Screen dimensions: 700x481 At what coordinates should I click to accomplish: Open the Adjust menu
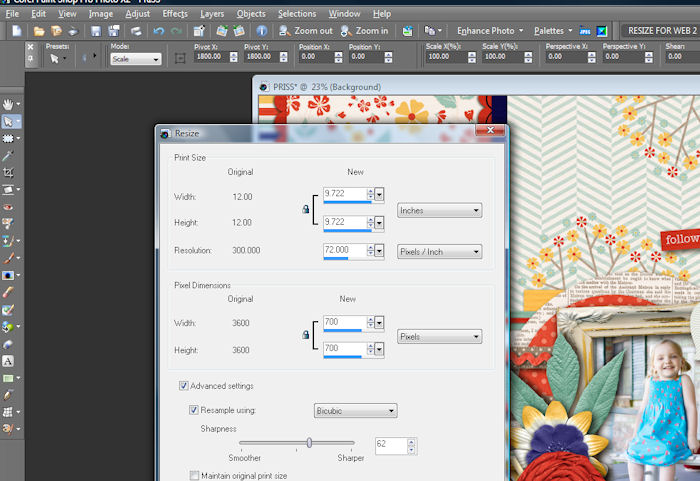coord(138,14)
